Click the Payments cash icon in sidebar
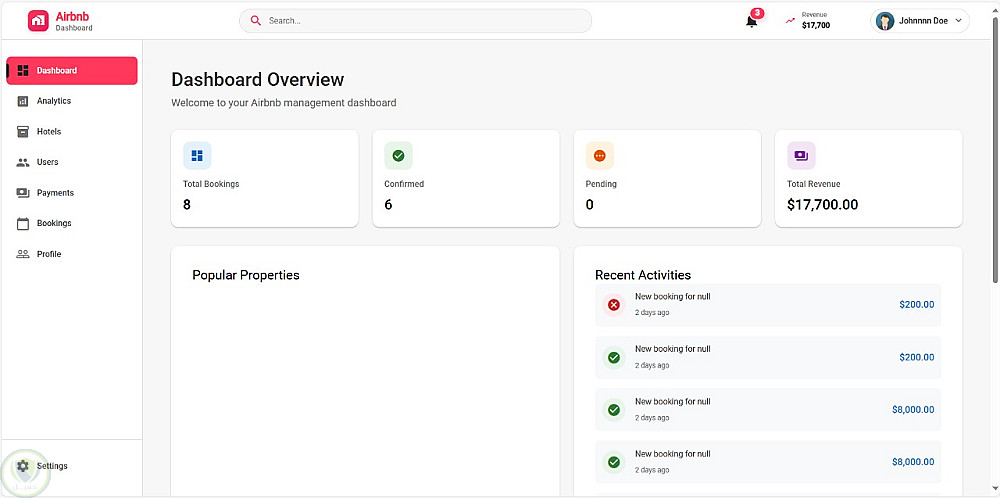The height and width of the screenshot is (498, 1000). point(23,193)
